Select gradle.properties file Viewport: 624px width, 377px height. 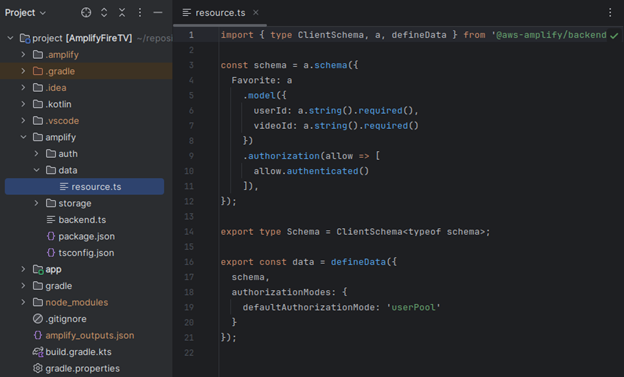click(82, 369)
